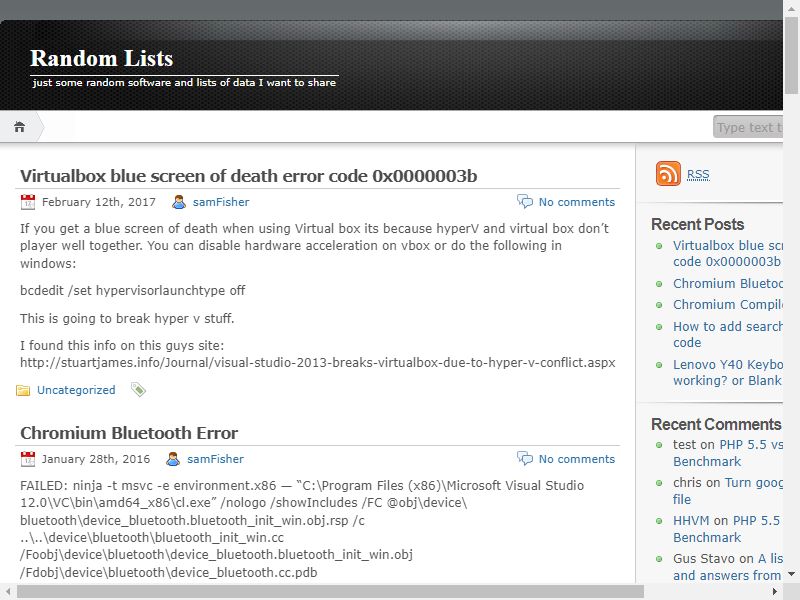Click No comments link on Chromium Bluetooth post

(x=577, y=459)
